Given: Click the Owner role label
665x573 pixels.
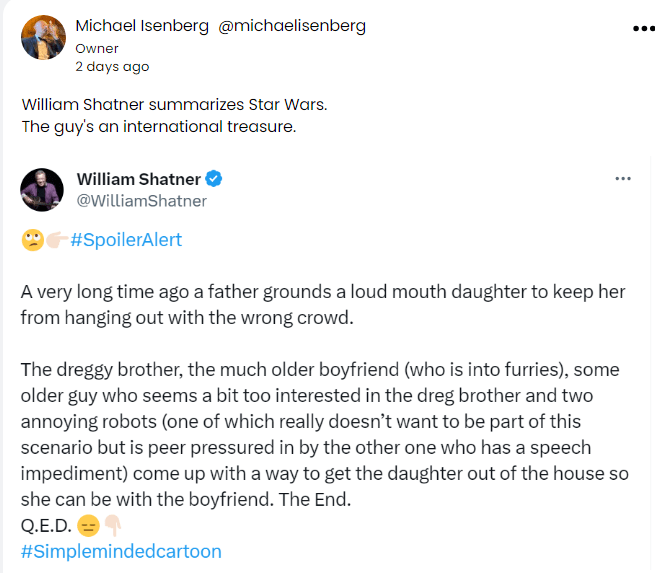Looking at the screenshot, I should [97, 48].
